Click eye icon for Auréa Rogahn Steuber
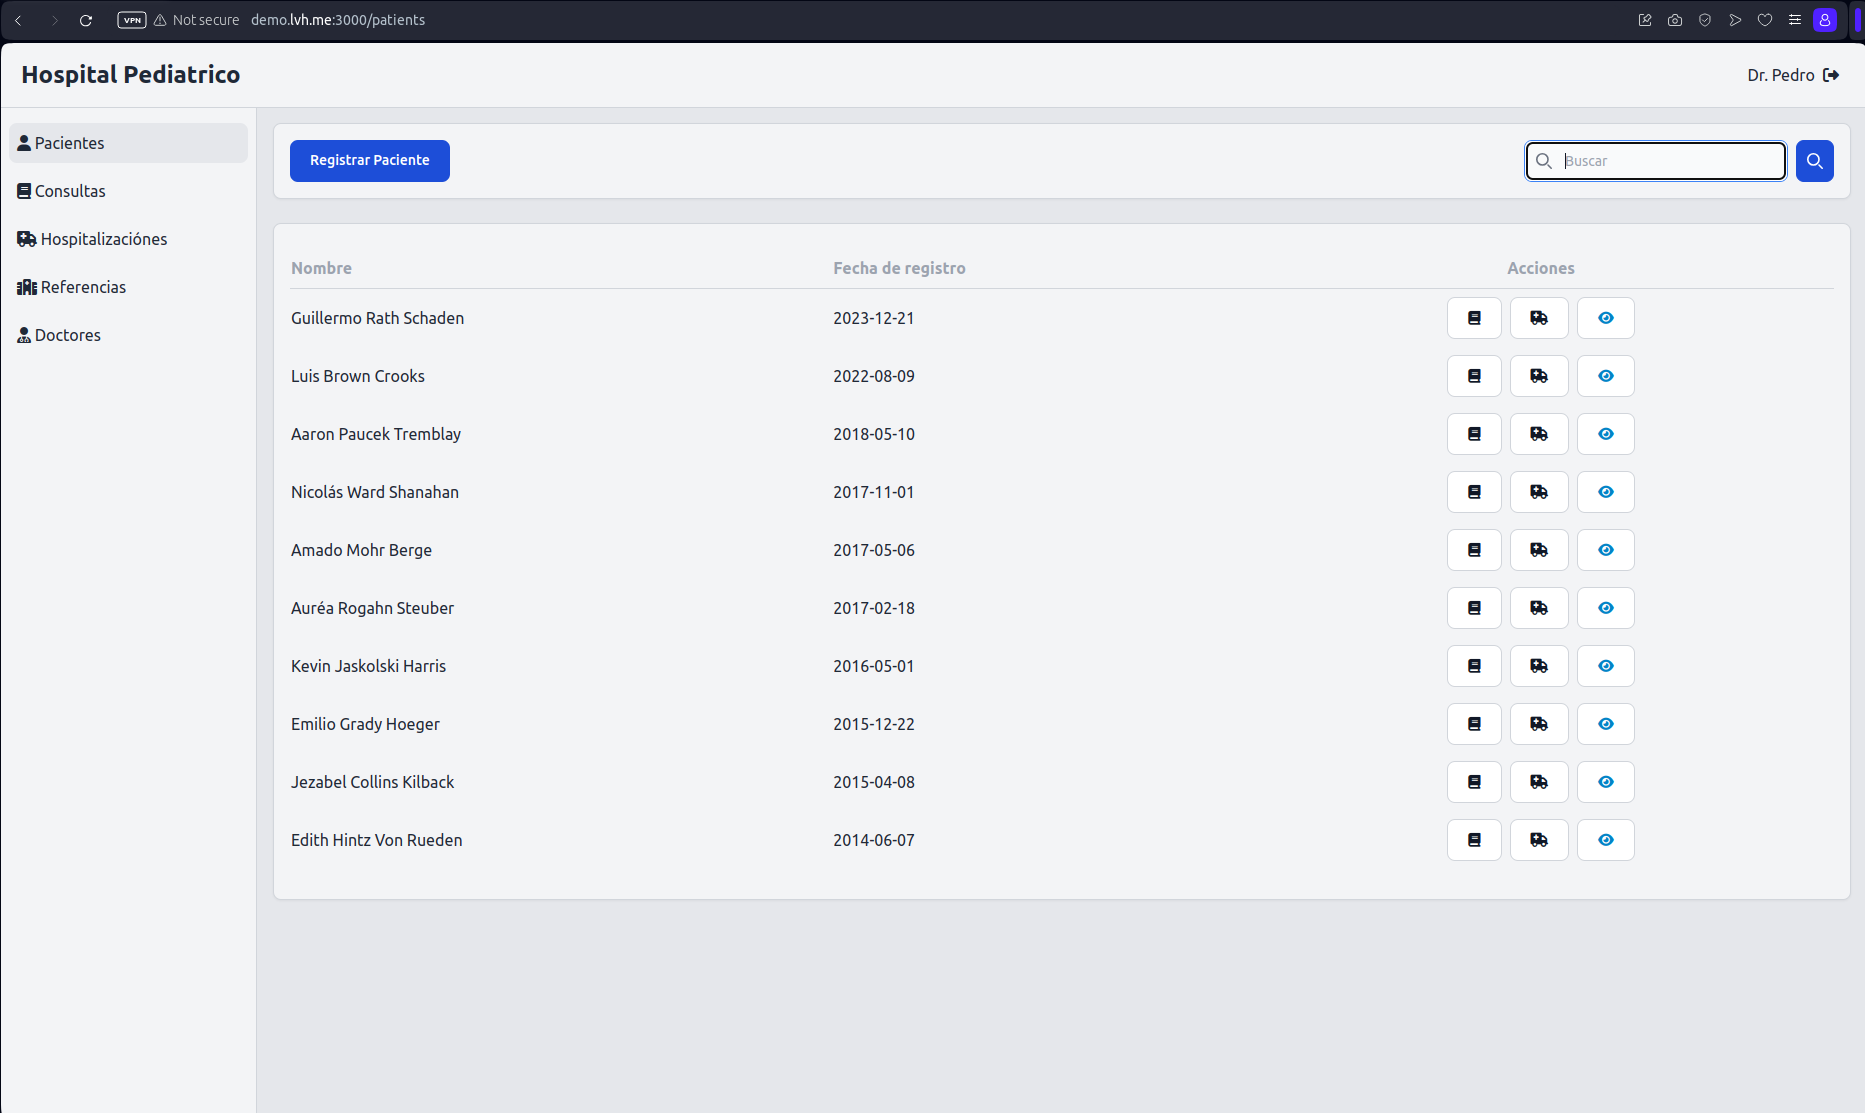Screen dimensions: 1865x1113 (x=1606, y=608)
